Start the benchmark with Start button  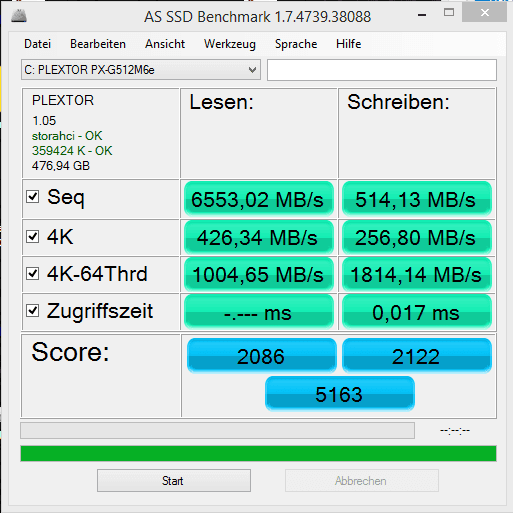pyautogui.click(x=174, y=481)
